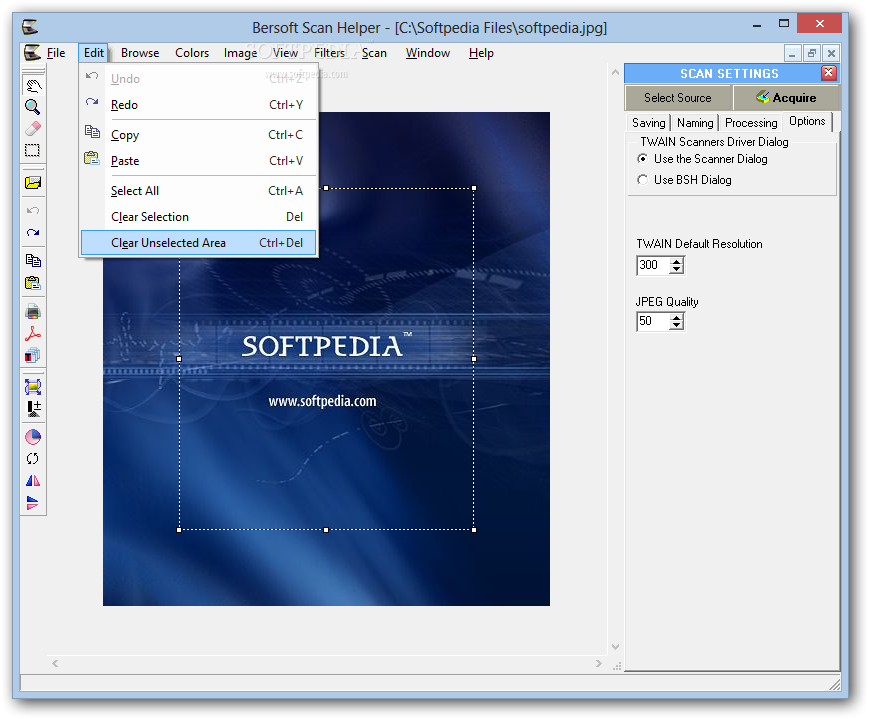Click the vertical scrollbar up arrow
This screenshot has width=869, height=719.
point(615,72)
